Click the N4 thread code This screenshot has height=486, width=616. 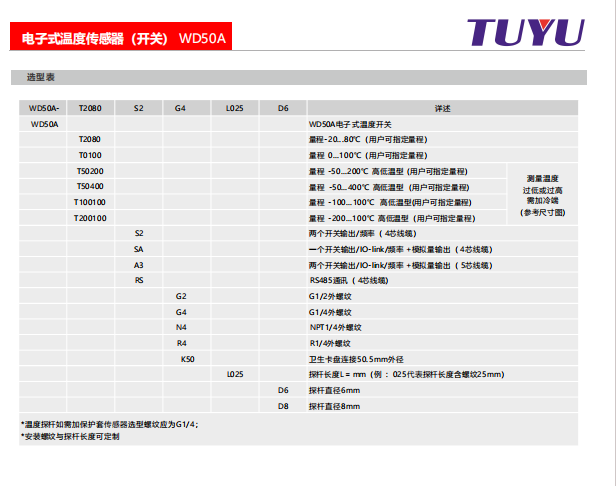click(181, 327)
